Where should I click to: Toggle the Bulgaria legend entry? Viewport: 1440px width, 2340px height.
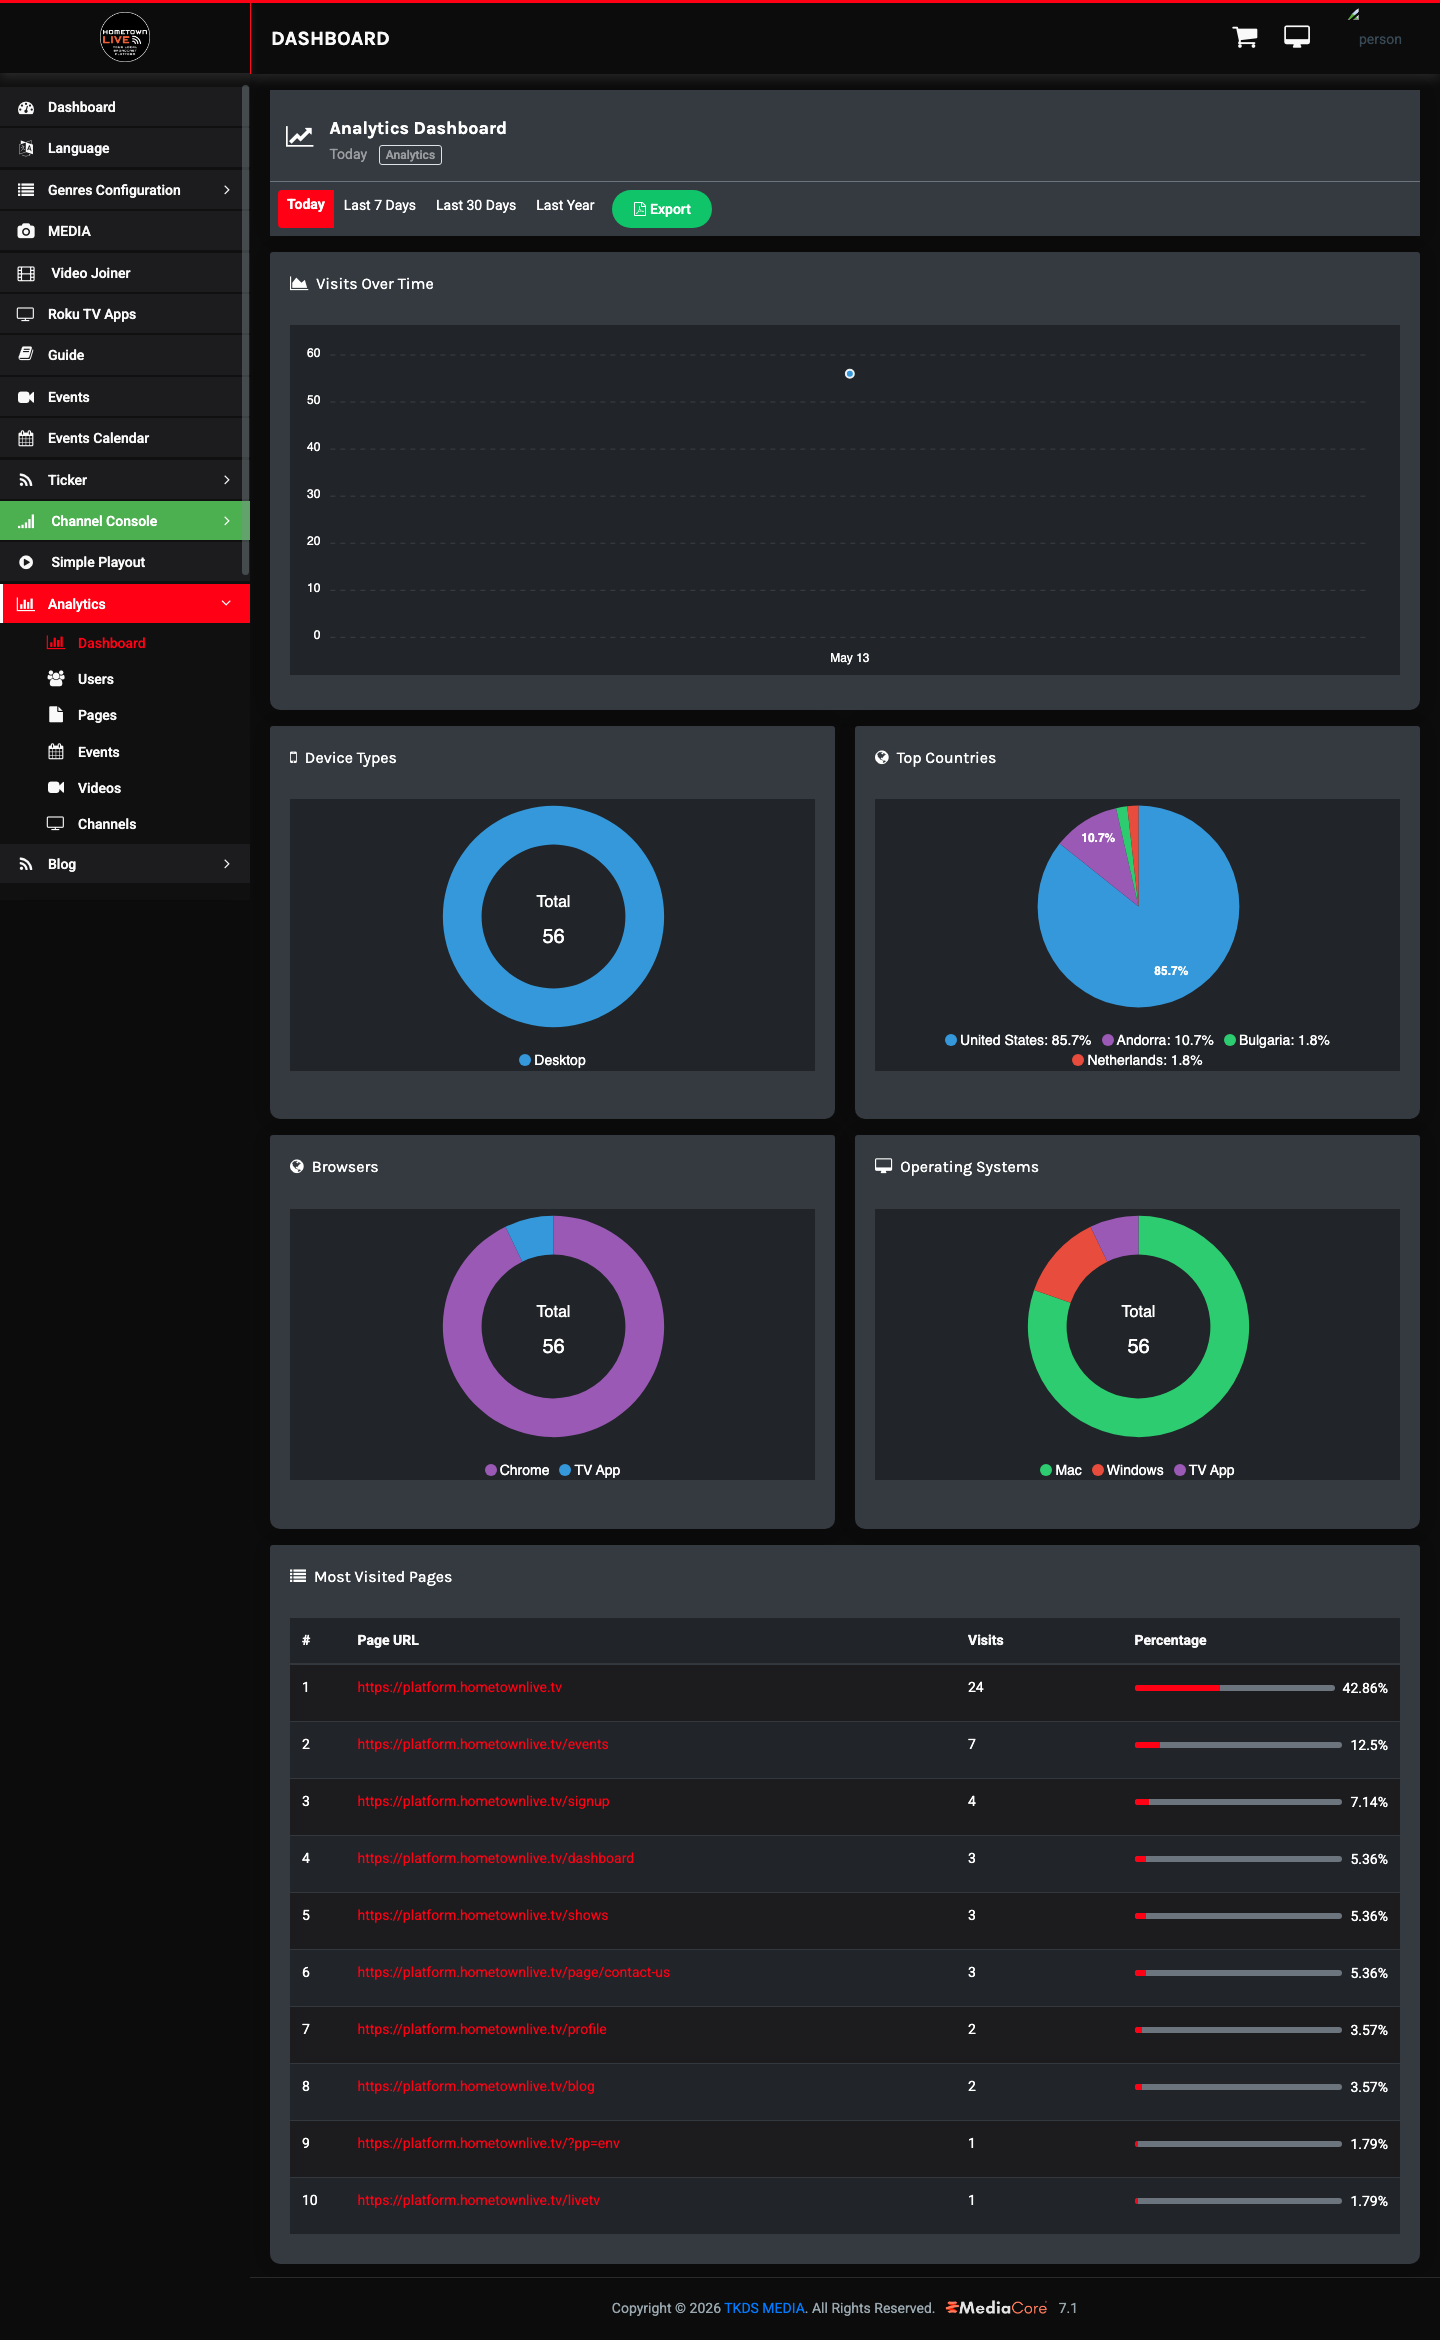pos(1277,1040)
